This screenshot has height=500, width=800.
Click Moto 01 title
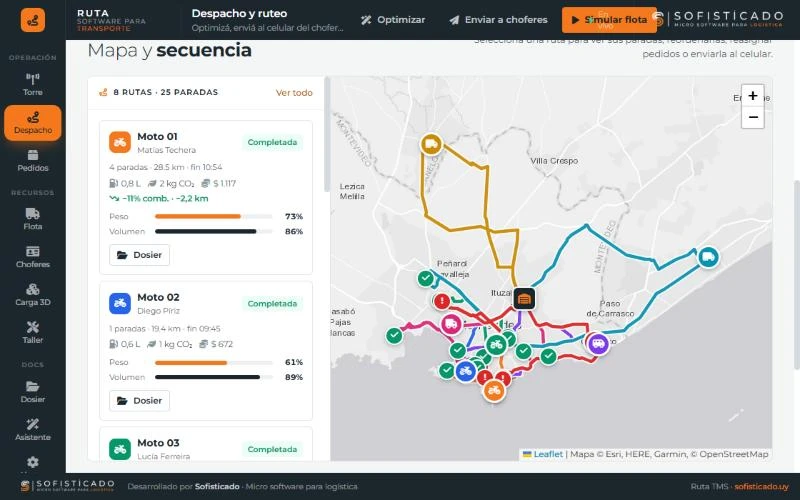[x=157, y=137]
